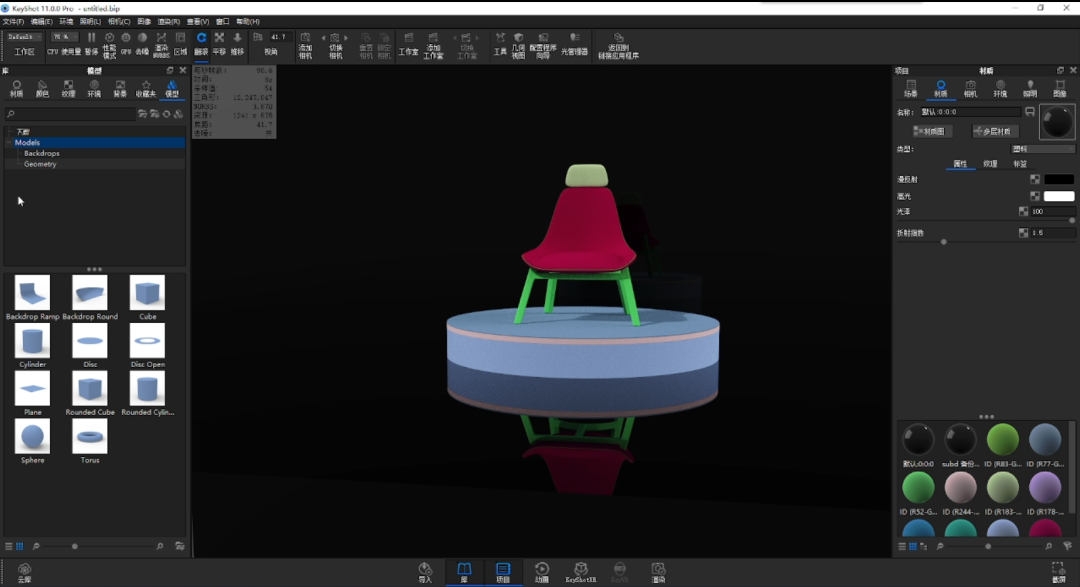Toggle the GPU rendering mode
Viewport: 1080px width, 587px height.
click(x=125, y=44)
